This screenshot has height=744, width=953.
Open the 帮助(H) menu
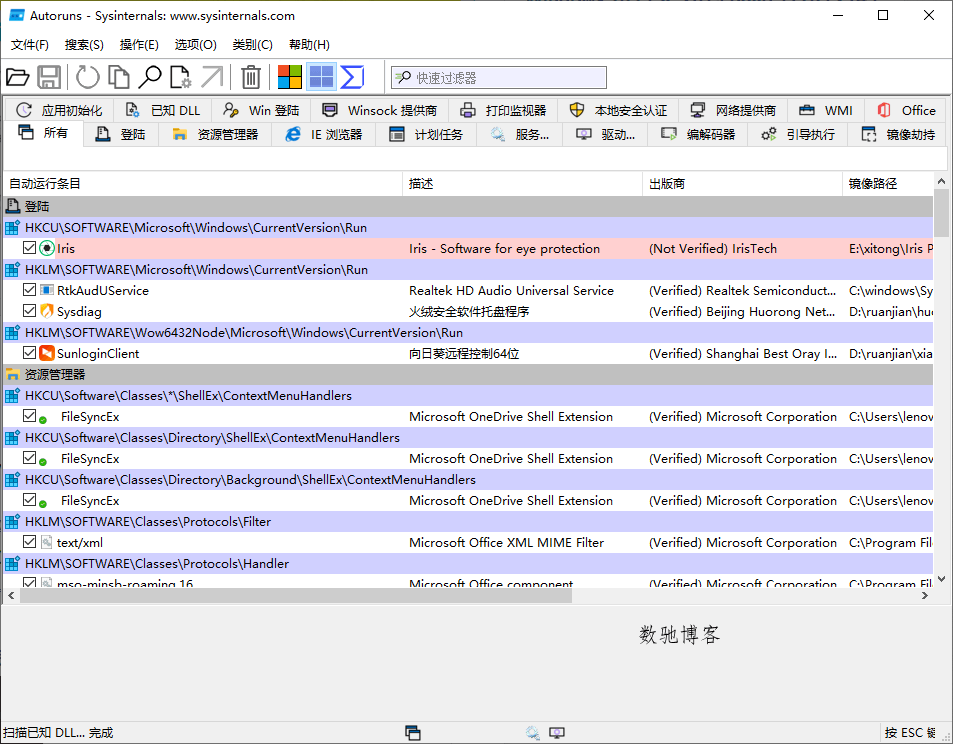click(x=309, y=45)
